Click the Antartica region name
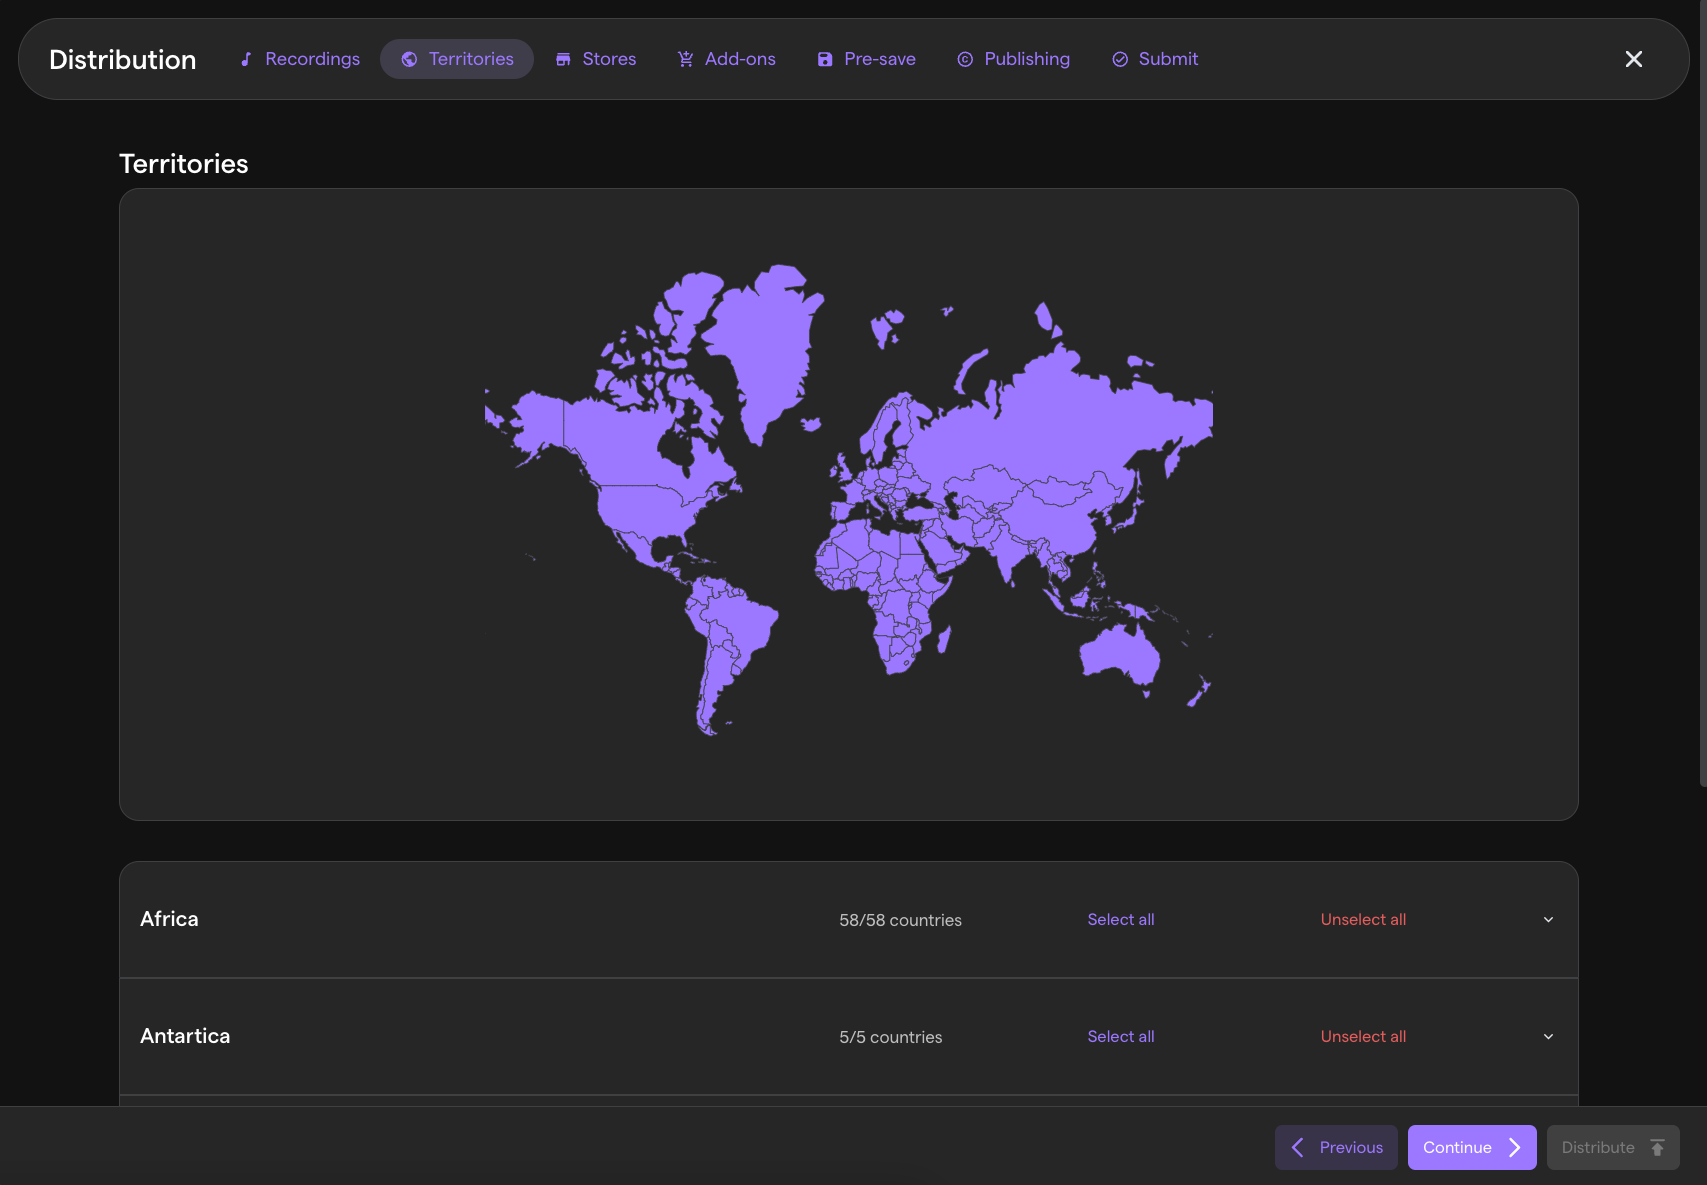1707x1185 pixels. click(185, 1036)
